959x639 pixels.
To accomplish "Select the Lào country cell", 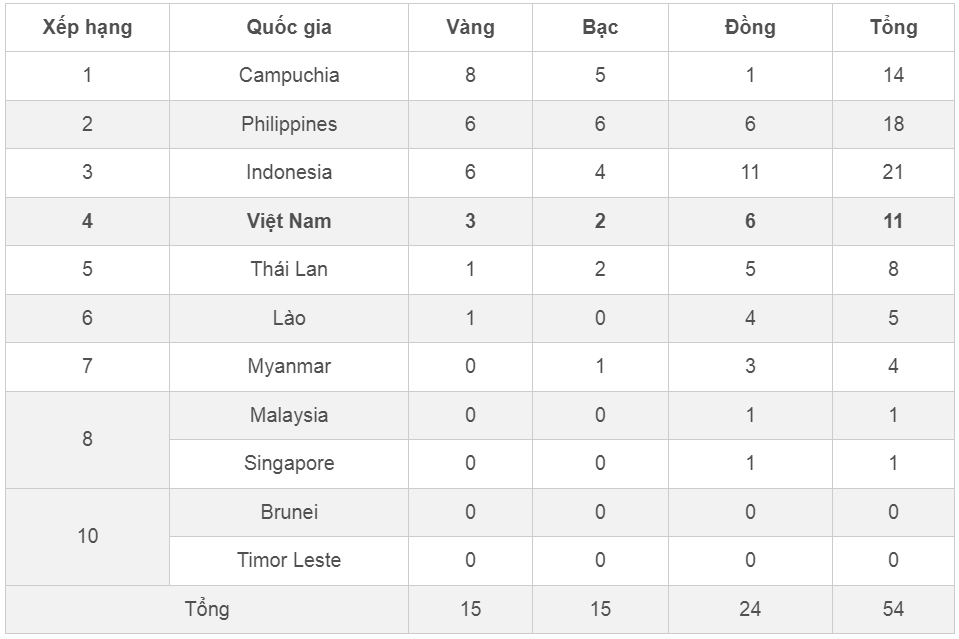I will coord(289,318).
